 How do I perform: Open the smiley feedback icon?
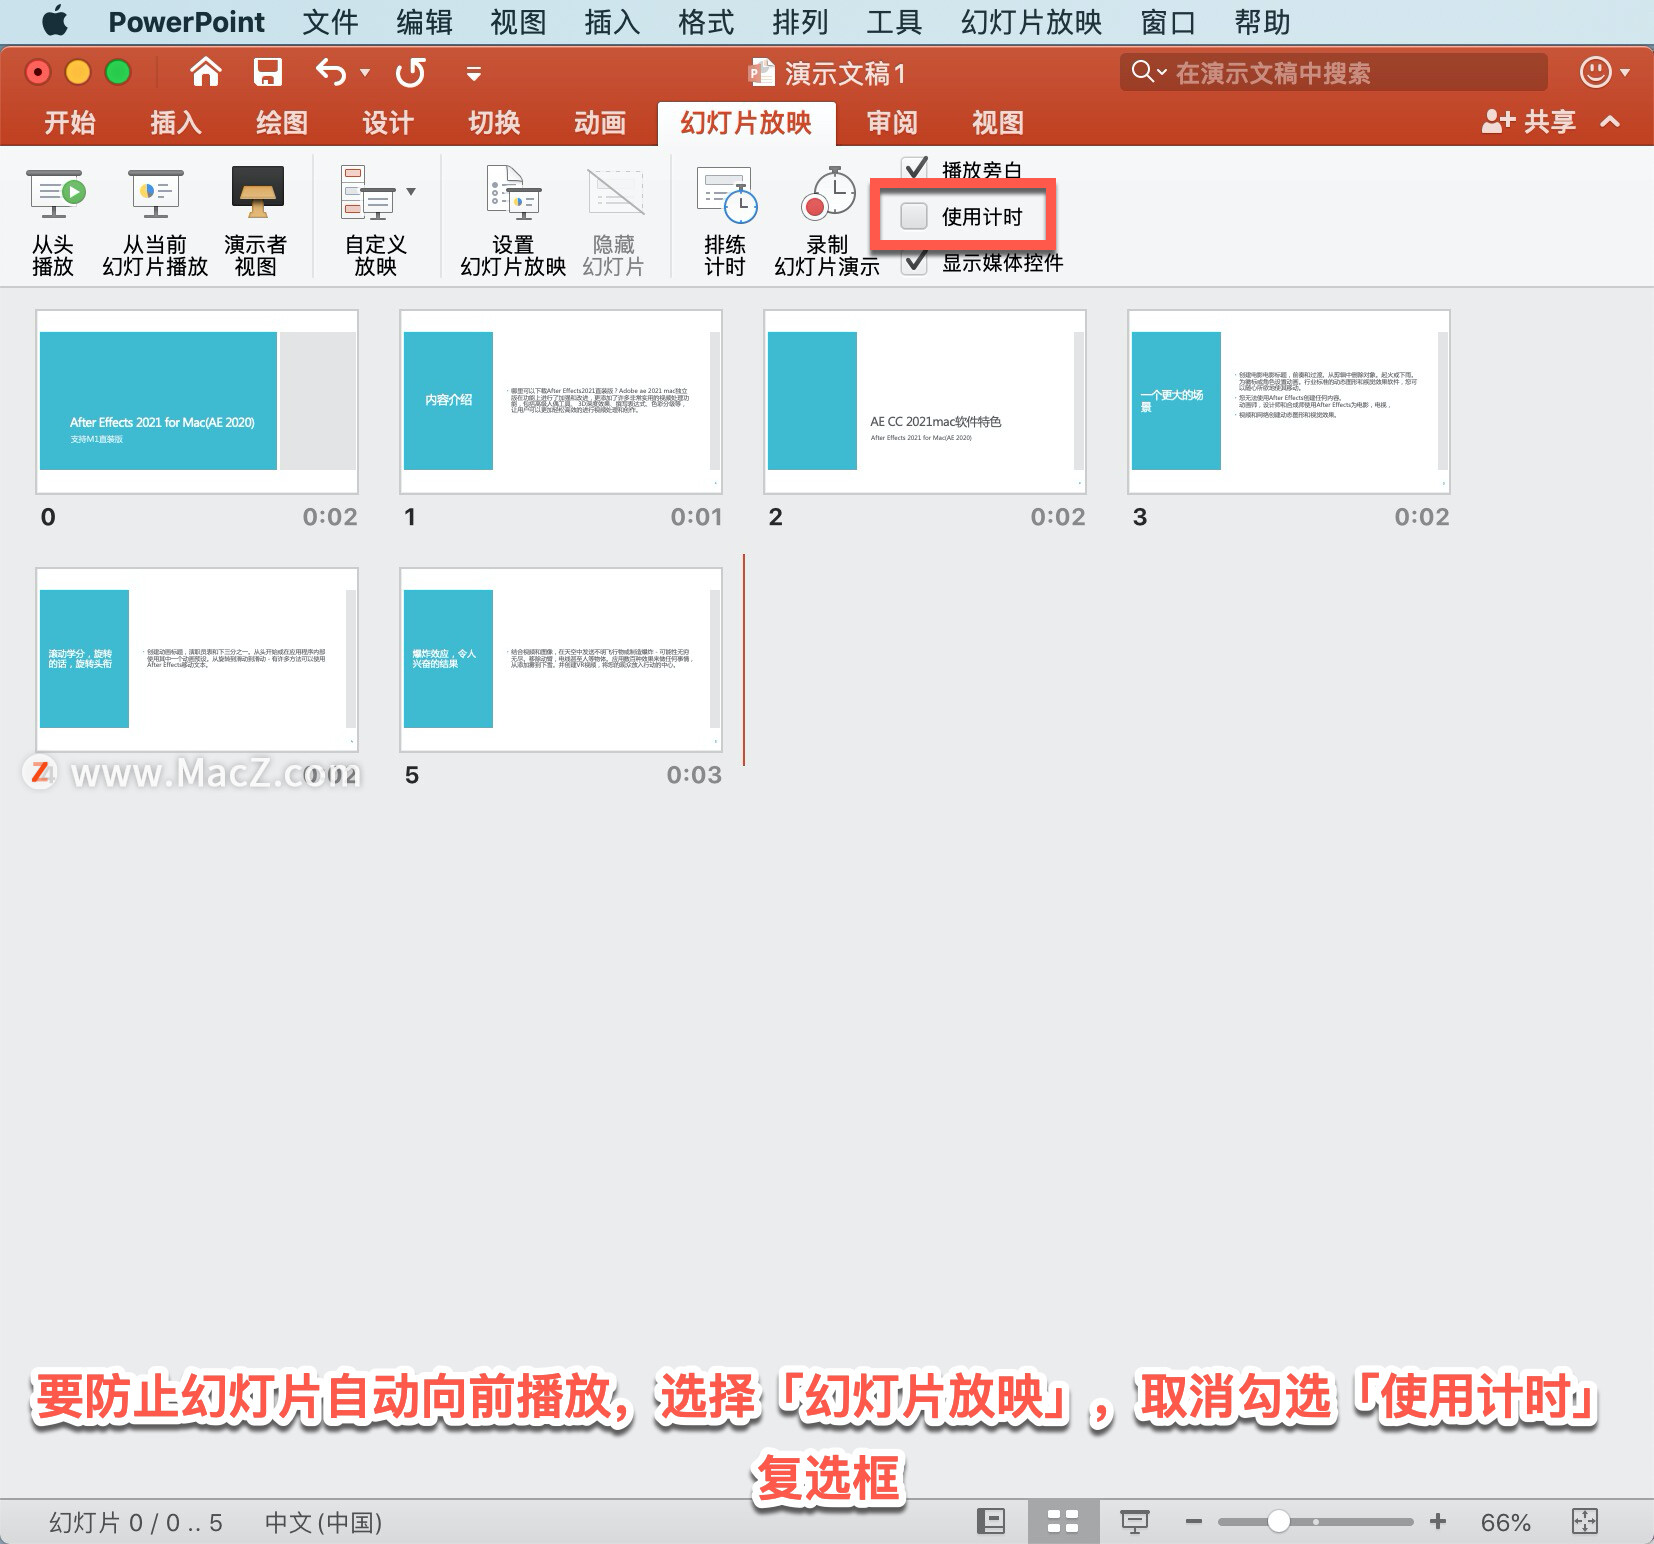pos(1594,72)
